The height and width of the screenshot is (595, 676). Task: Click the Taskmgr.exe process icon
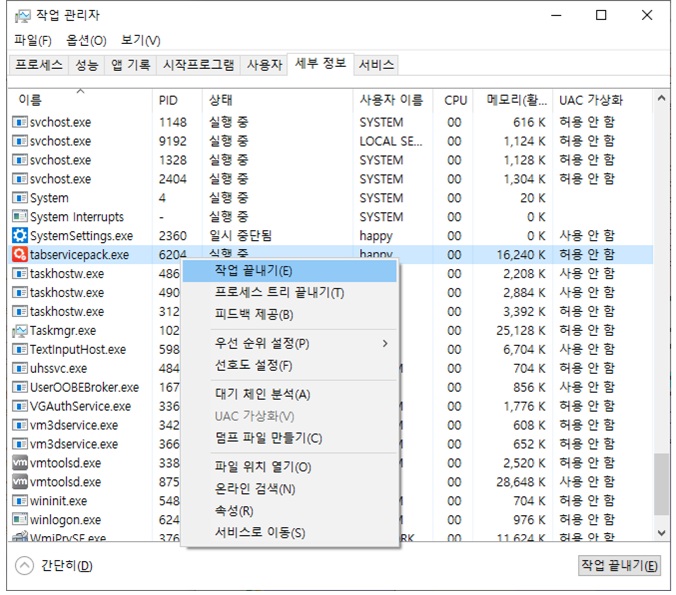coord(20,331)
